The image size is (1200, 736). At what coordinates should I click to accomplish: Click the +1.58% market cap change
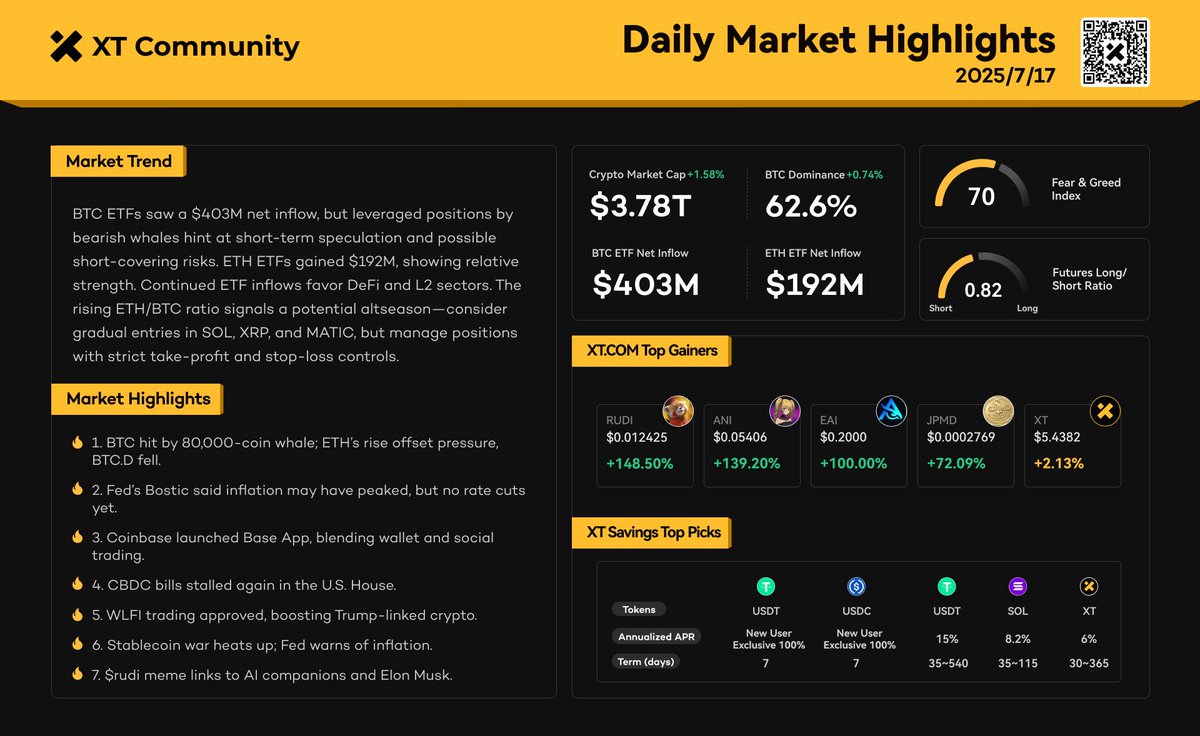click(x=705, y=174)
